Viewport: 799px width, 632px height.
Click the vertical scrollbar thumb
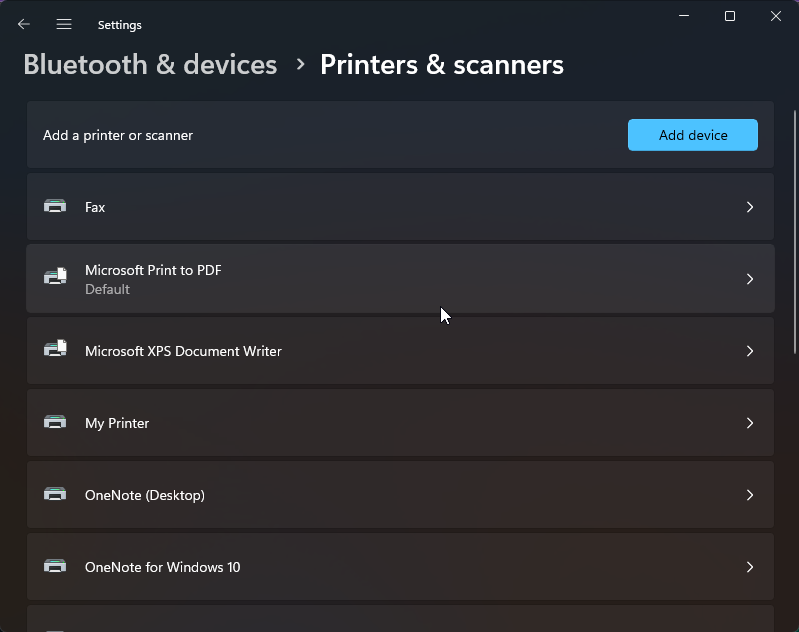coord(795,232)
